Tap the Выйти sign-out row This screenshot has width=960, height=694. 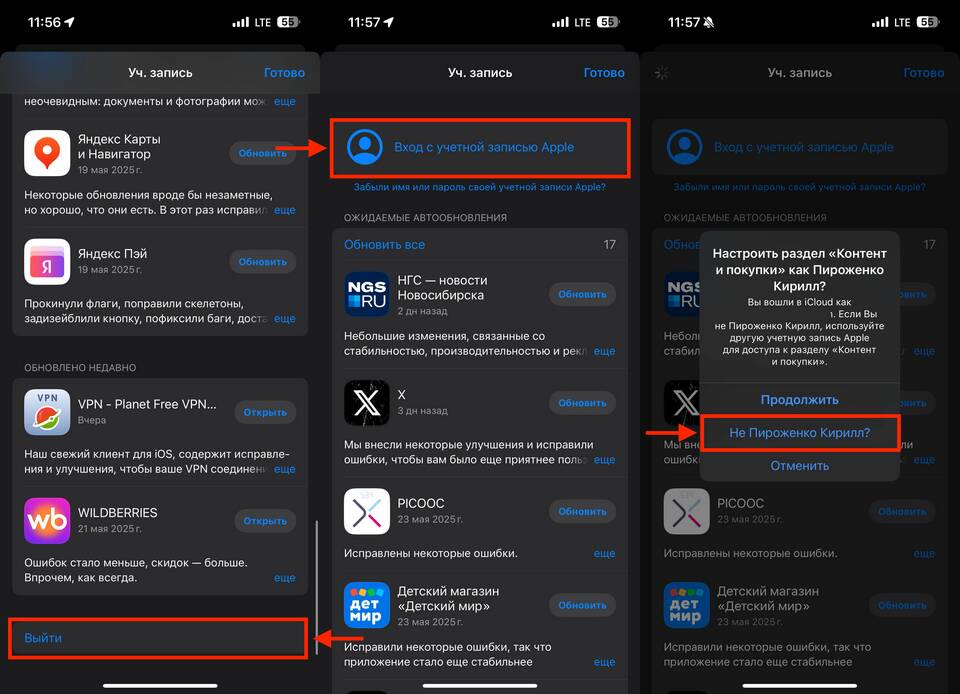pos(158,638)
